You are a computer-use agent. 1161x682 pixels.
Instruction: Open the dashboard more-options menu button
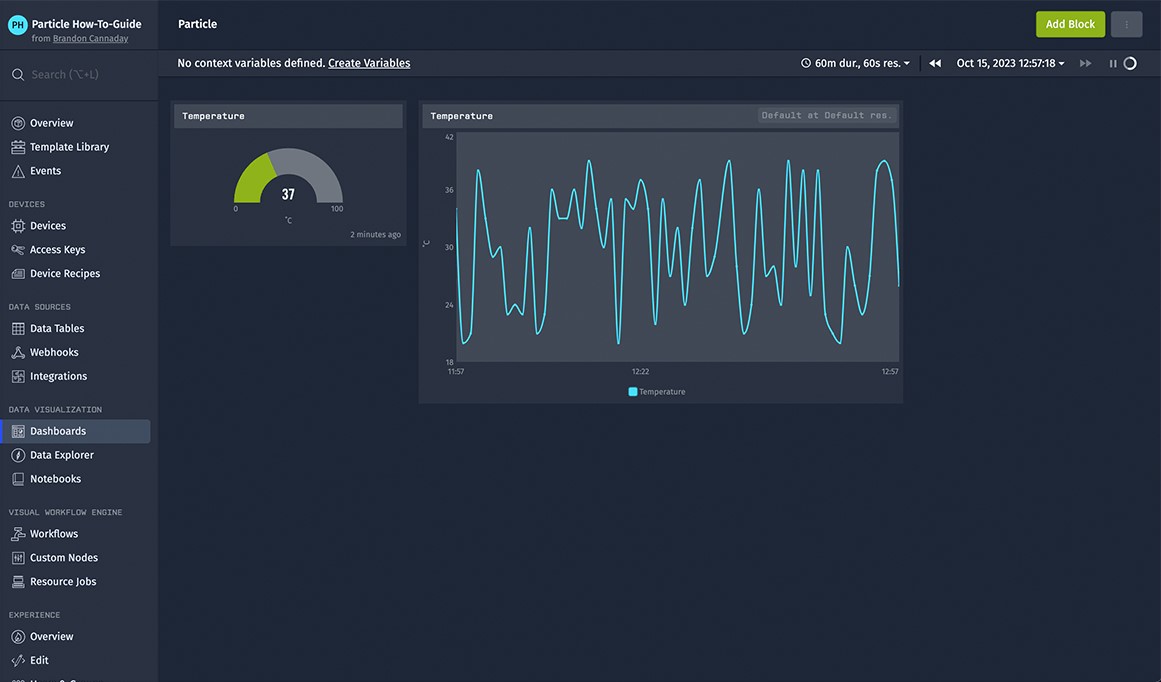tap(1126, 24)
